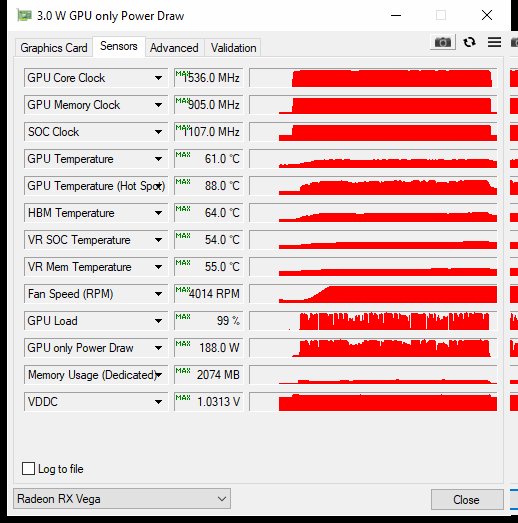Click the Close button at bottom
Viewport: 518px width, 523px height.
pyautogui.click(x=467, y=500)
